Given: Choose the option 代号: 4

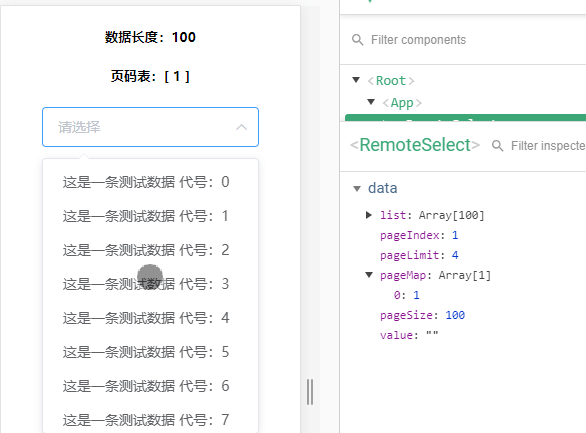Looking at the screenshot, I should pos(150,318).
